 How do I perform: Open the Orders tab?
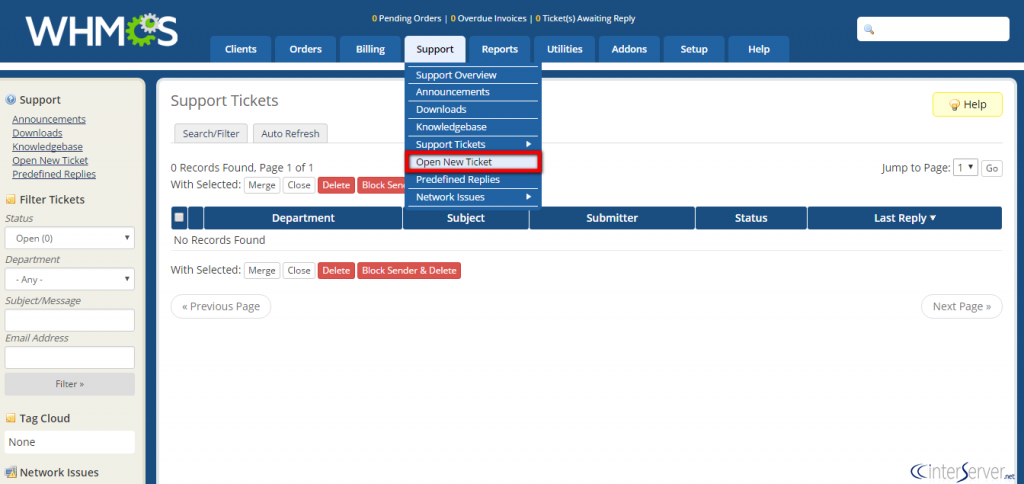306,50
